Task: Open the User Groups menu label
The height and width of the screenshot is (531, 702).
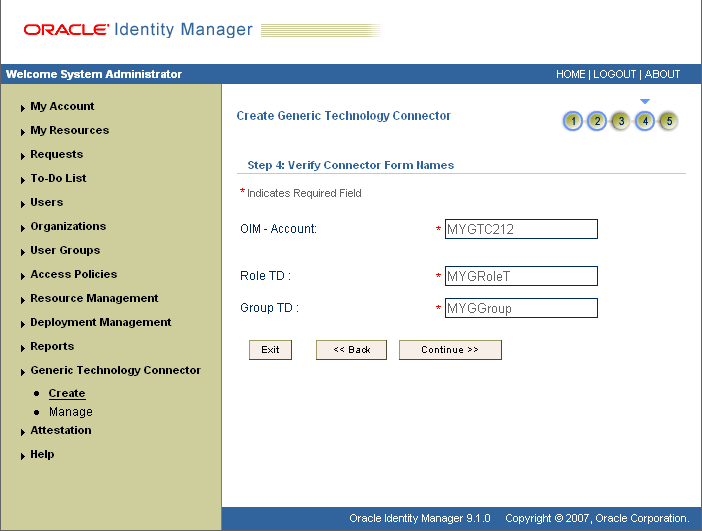Action: (x=65, y=250)
